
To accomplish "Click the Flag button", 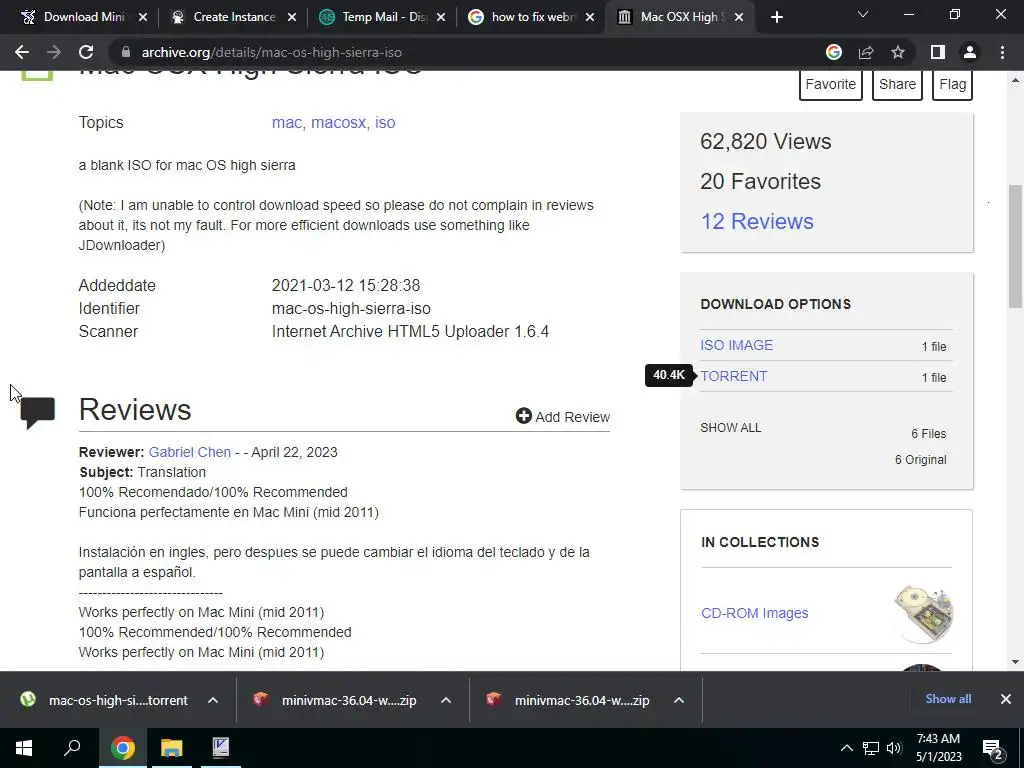I will [x=952, y=84].
